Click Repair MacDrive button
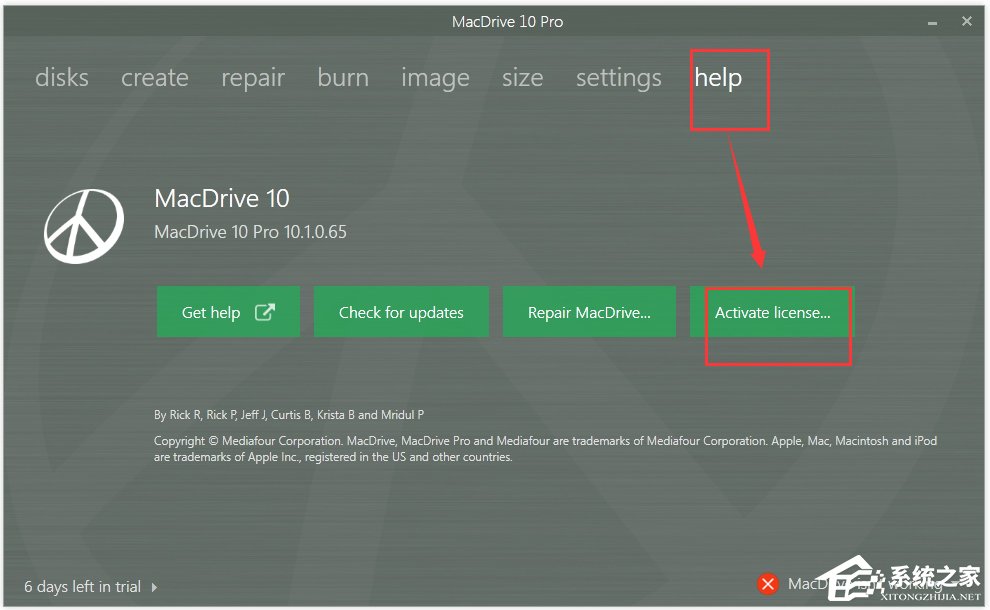990x610 pixels. 589,311
